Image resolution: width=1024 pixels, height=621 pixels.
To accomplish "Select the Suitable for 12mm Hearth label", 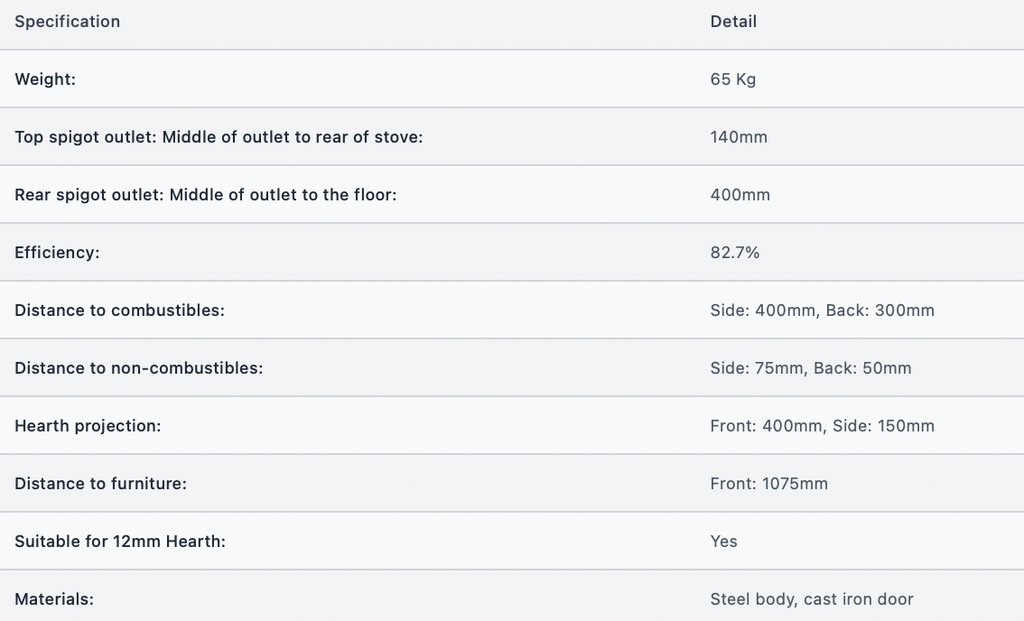I will [x=120, y=541].
